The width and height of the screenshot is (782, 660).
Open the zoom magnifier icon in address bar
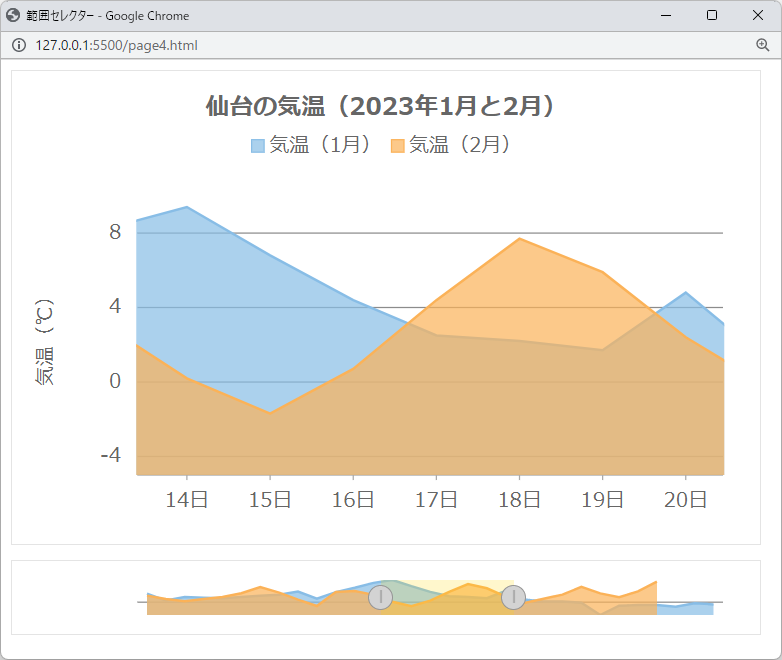point(763,45)
